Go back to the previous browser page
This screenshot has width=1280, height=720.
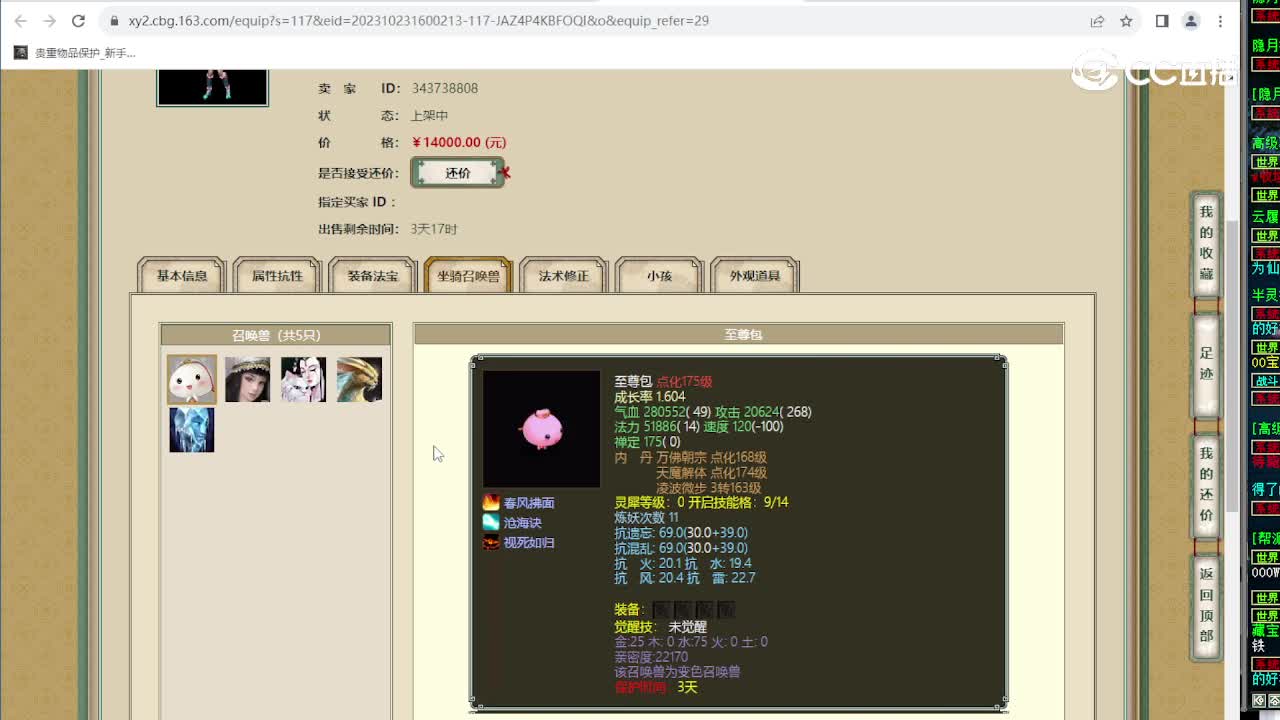pyautogui.click(x=20, y=20)
